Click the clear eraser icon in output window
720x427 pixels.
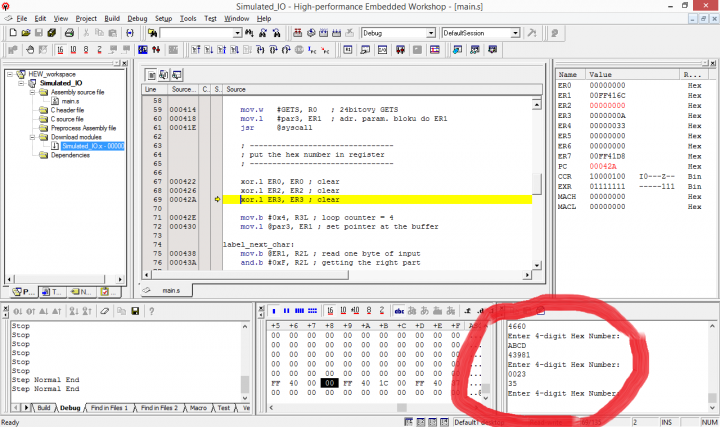(105, 311)
